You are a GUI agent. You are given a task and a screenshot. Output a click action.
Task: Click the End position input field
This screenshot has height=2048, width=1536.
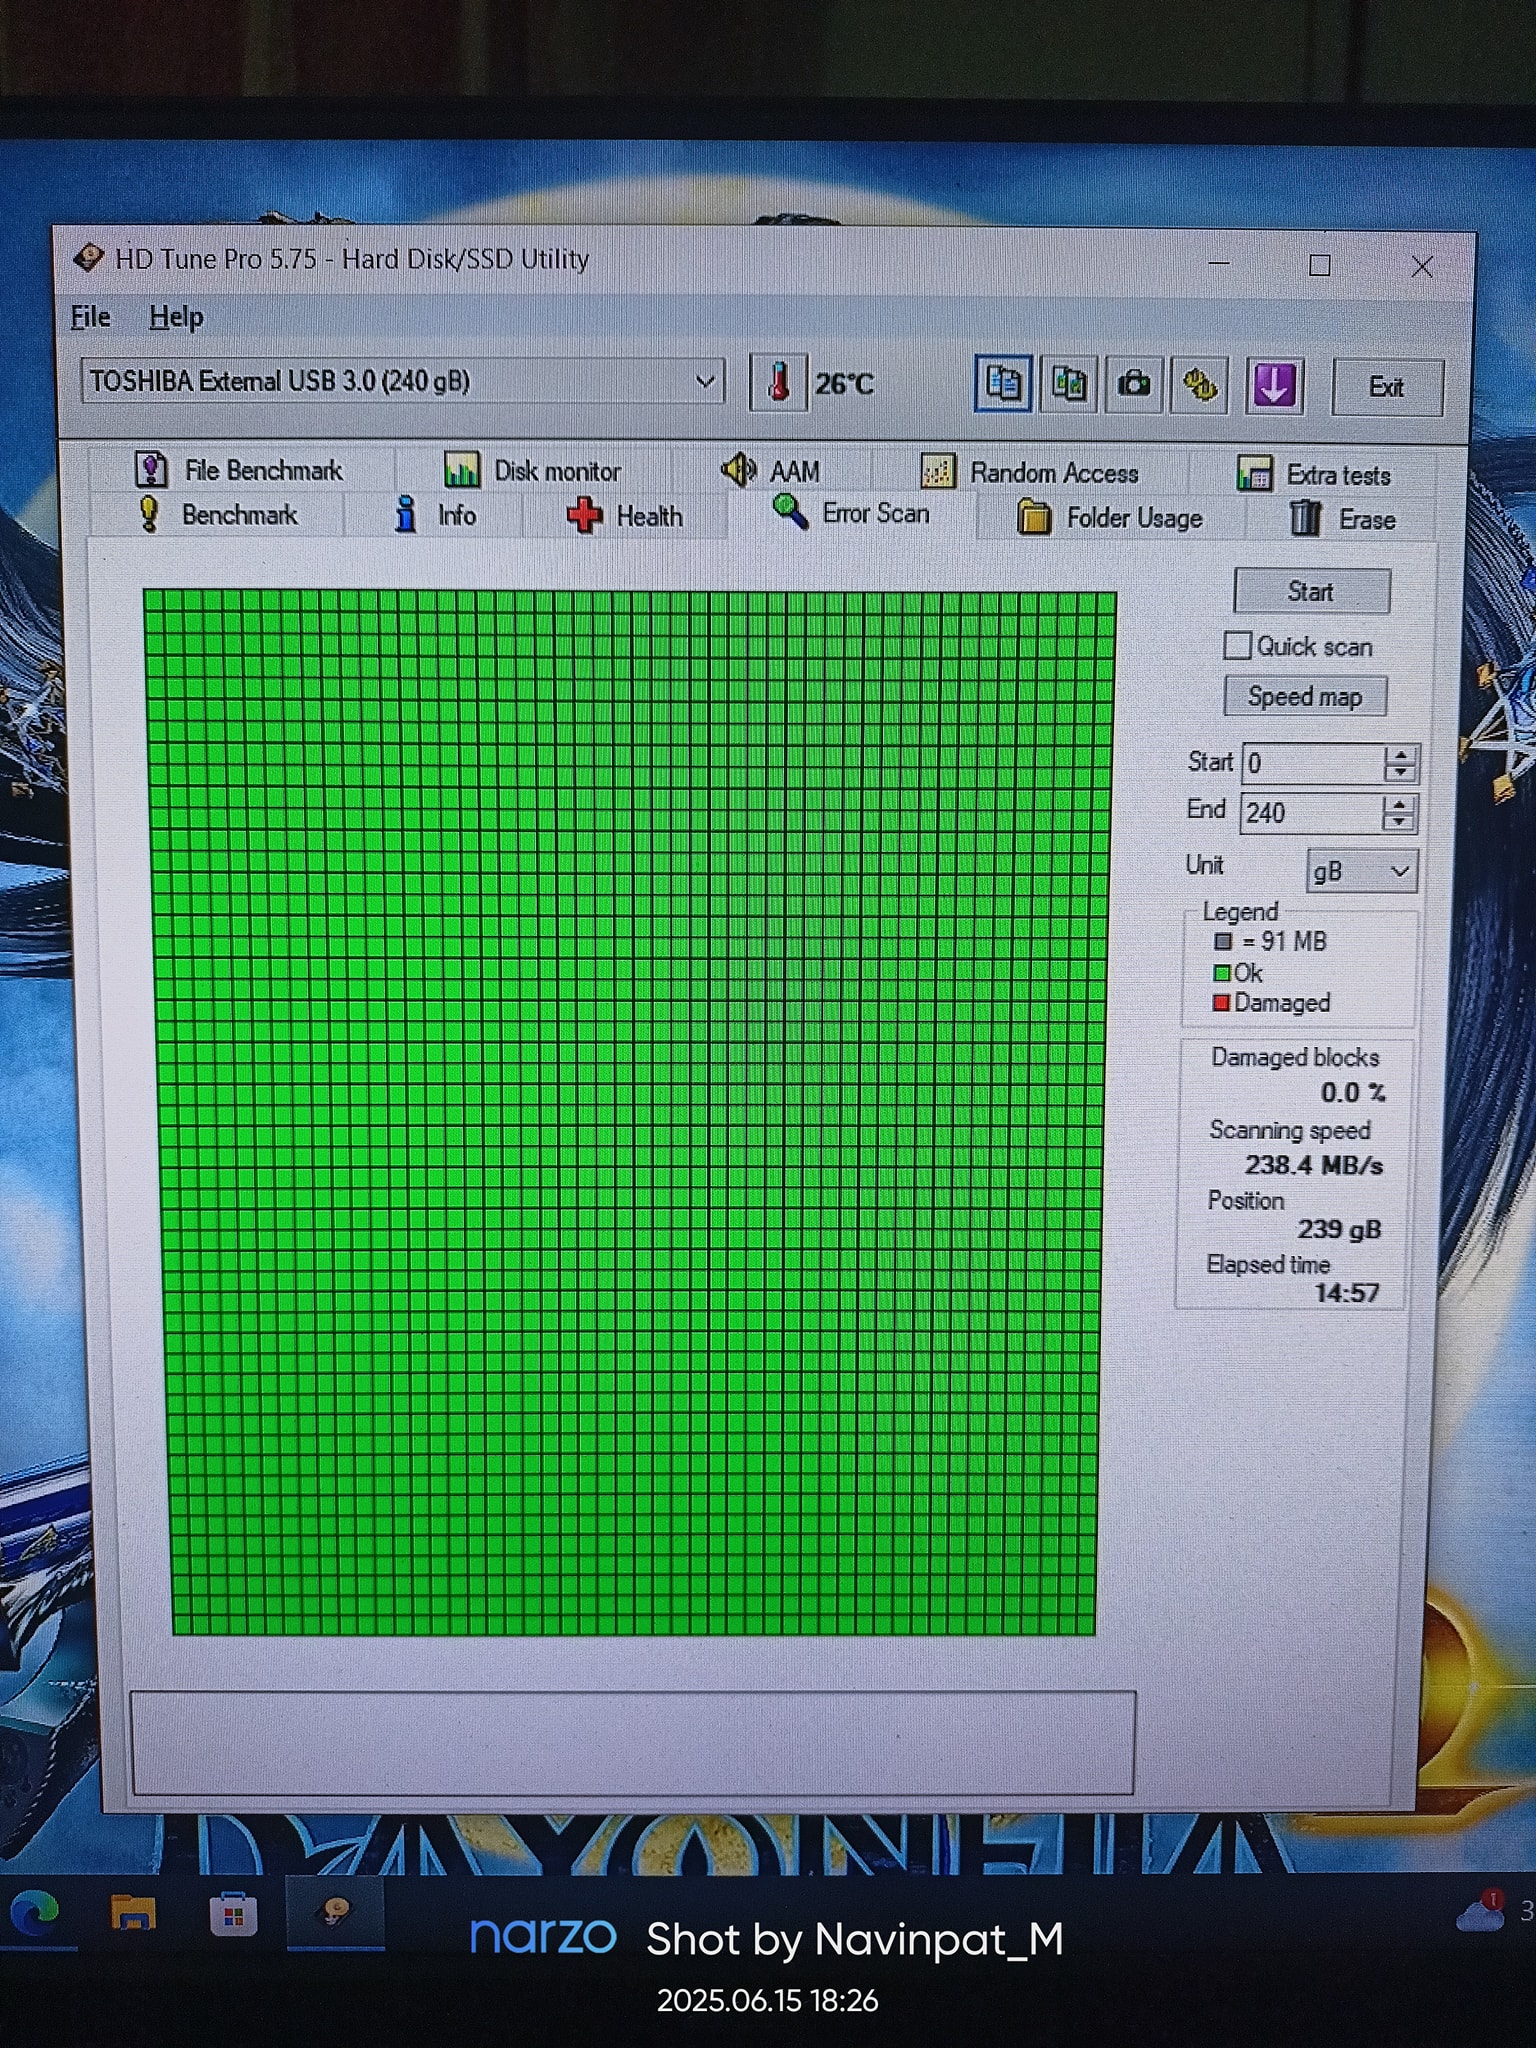(1311, 813)
